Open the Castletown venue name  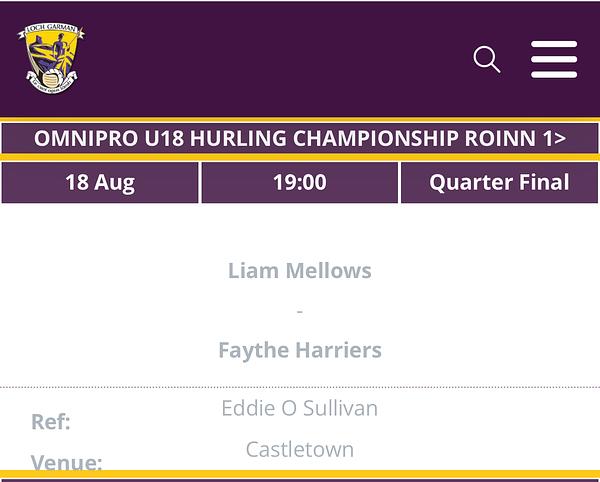pos(300,449)
